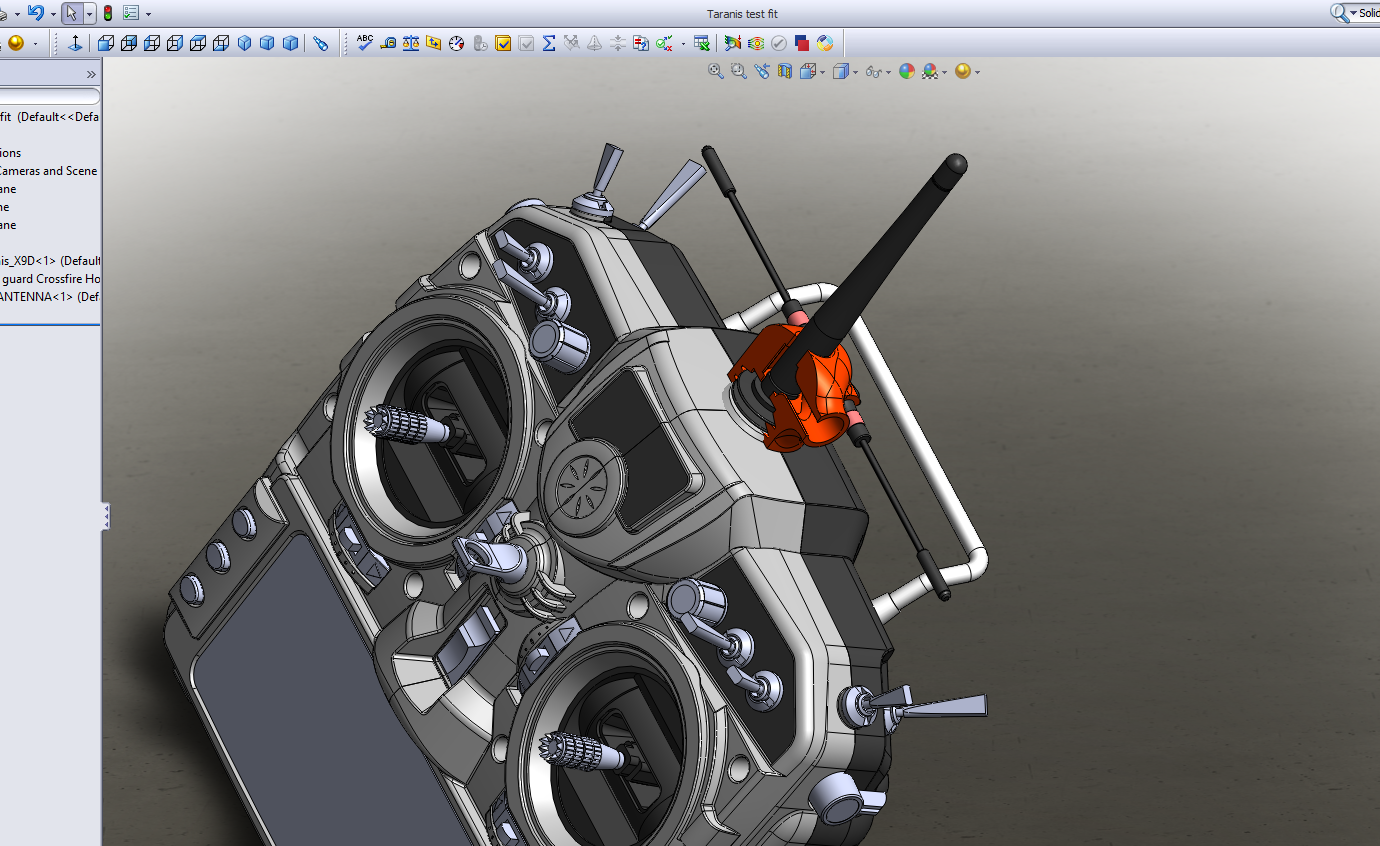Run the ABC Spell Checker tool
The image size is (1380, 846).
365,43
